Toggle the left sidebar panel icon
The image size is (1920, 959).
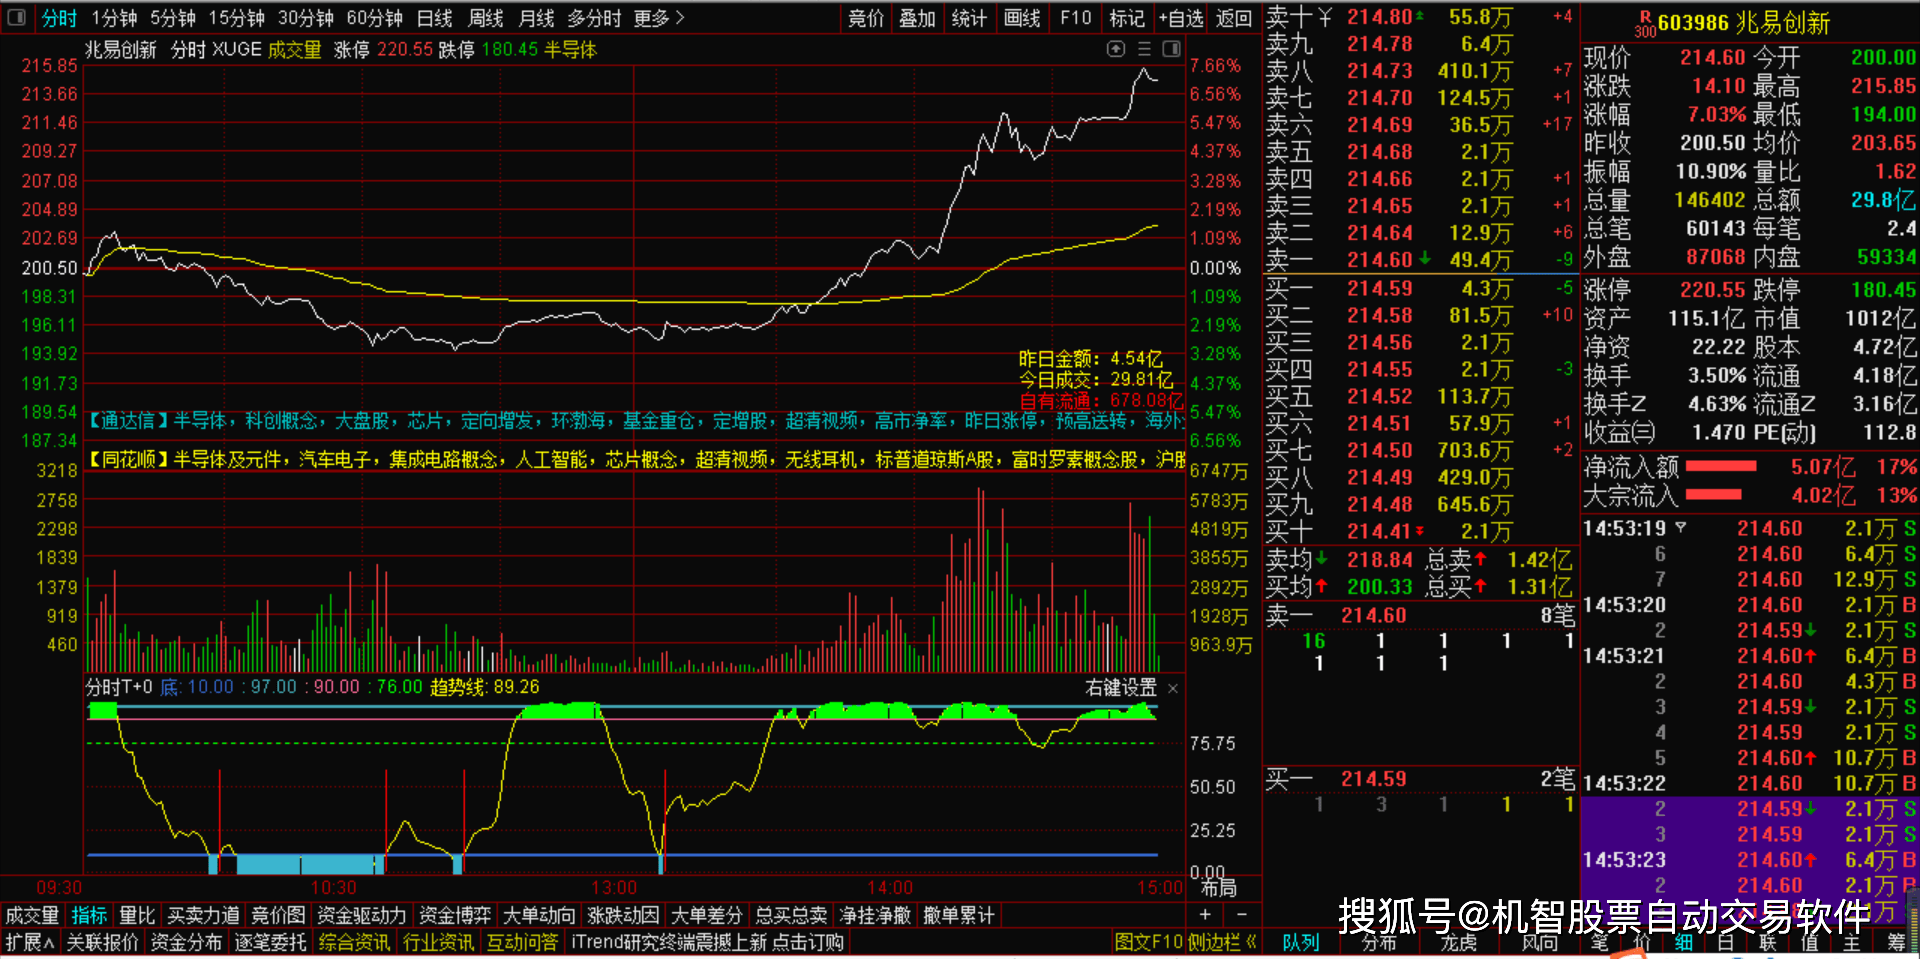pyautogui.click(x=16, y=18)
